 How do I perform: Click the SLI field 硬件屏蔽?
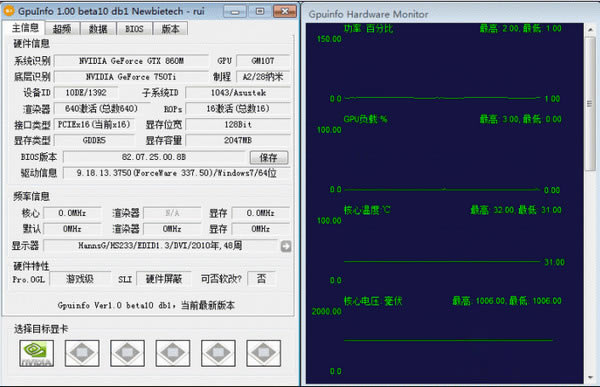pos(164,279)
